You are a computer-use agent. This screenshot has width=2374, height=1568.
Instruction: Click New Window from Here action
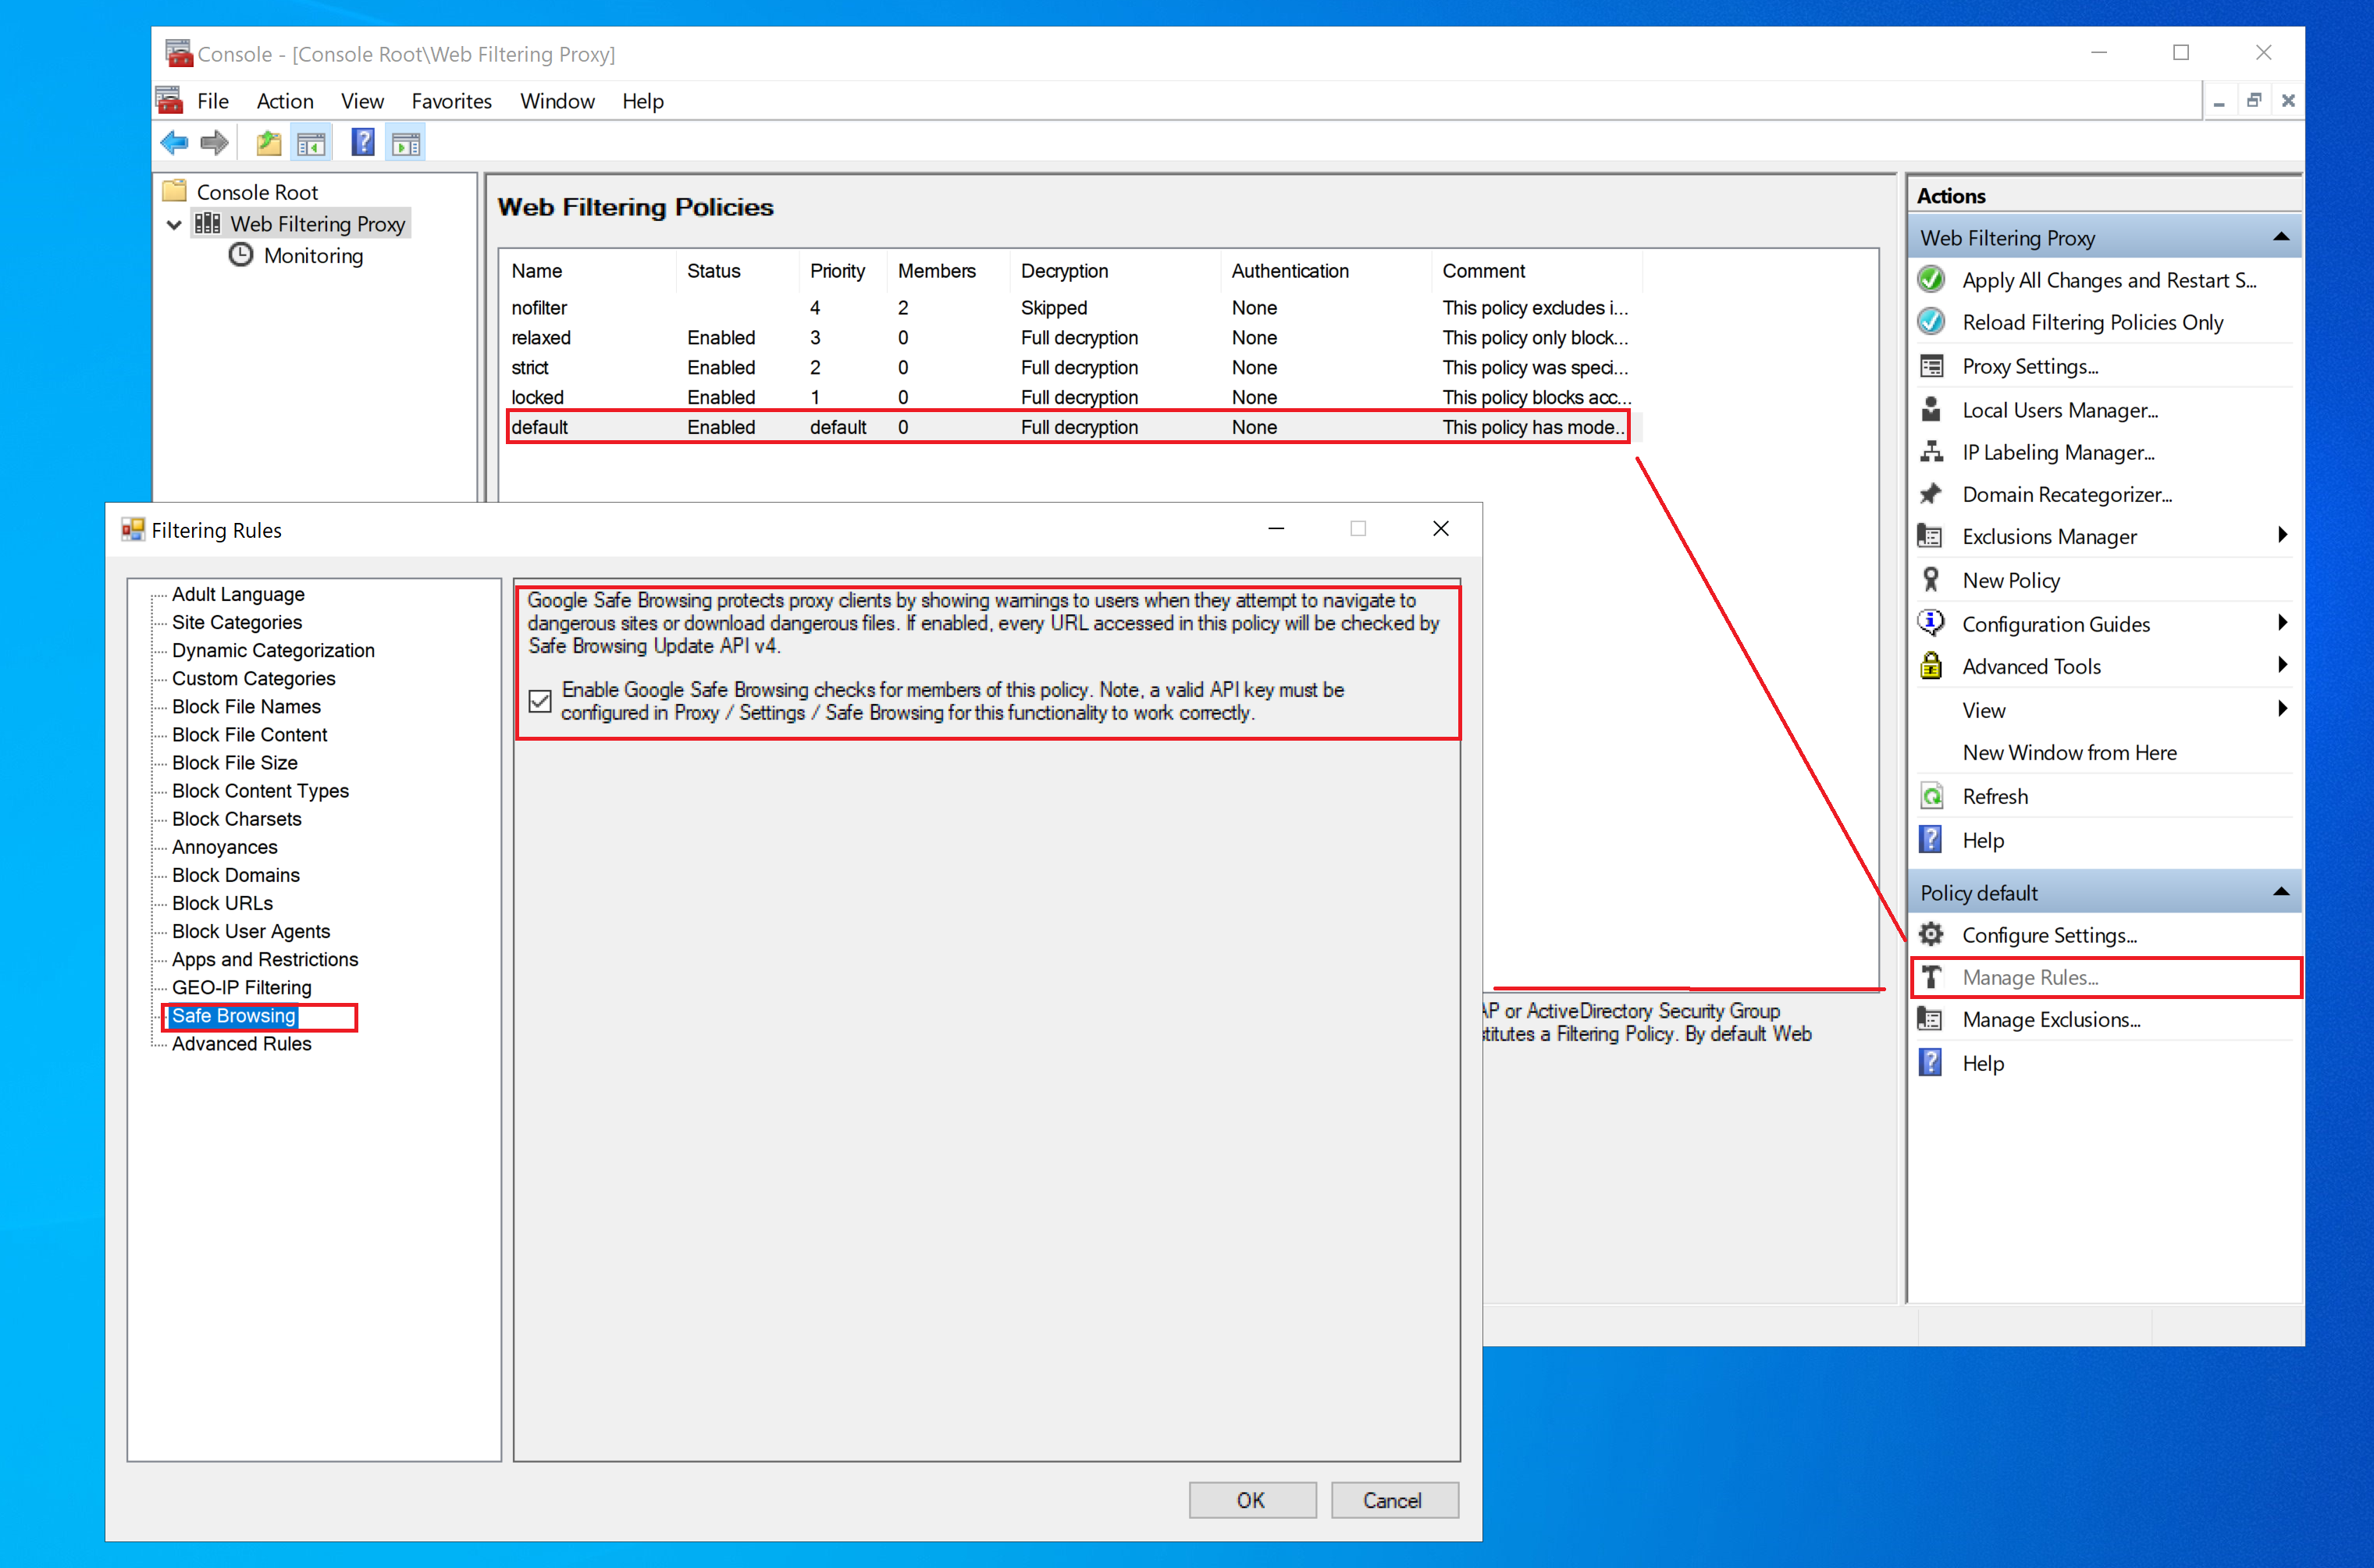2069,752
